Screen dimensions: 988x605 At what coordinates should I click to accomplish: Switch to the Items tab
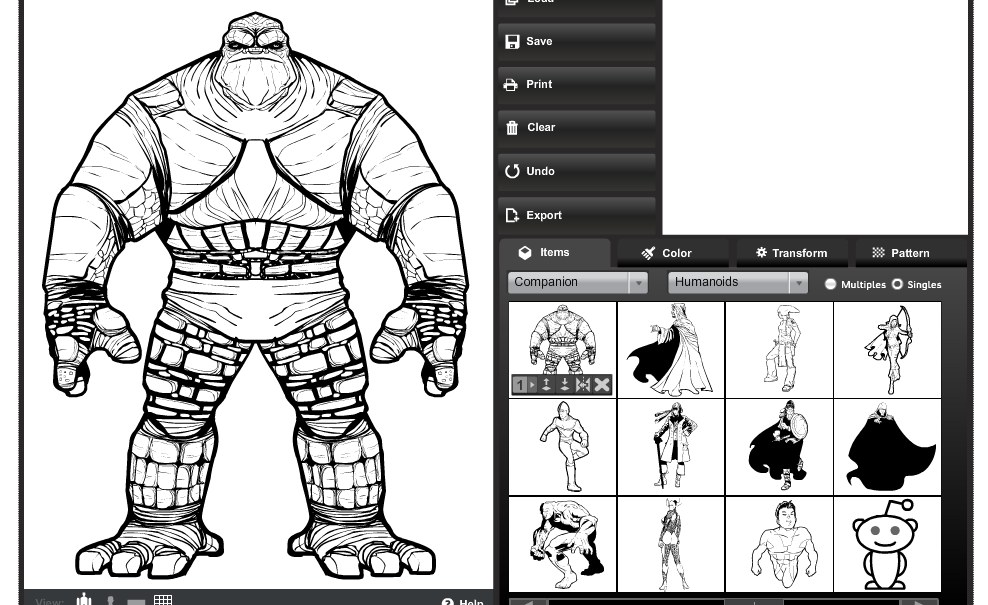555,253
